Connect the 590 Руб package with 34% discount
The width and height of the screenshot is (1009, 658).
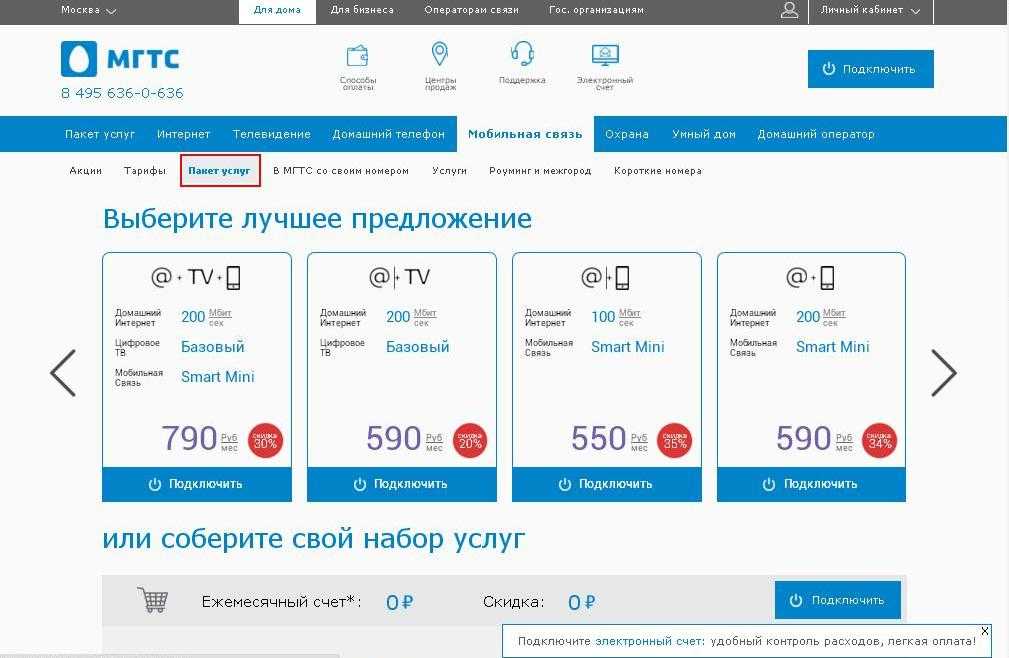[x=811, y=484]
